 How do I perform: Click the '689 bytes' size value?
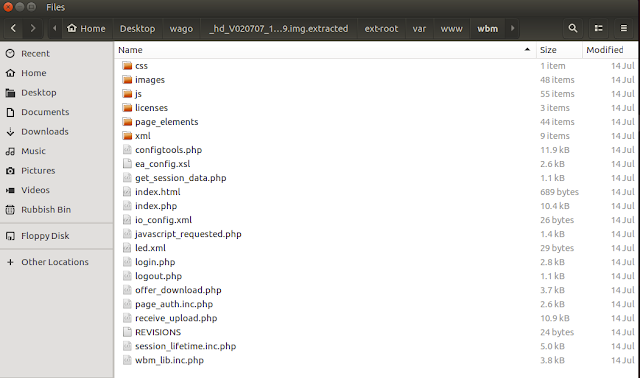(x=559, y=192)
